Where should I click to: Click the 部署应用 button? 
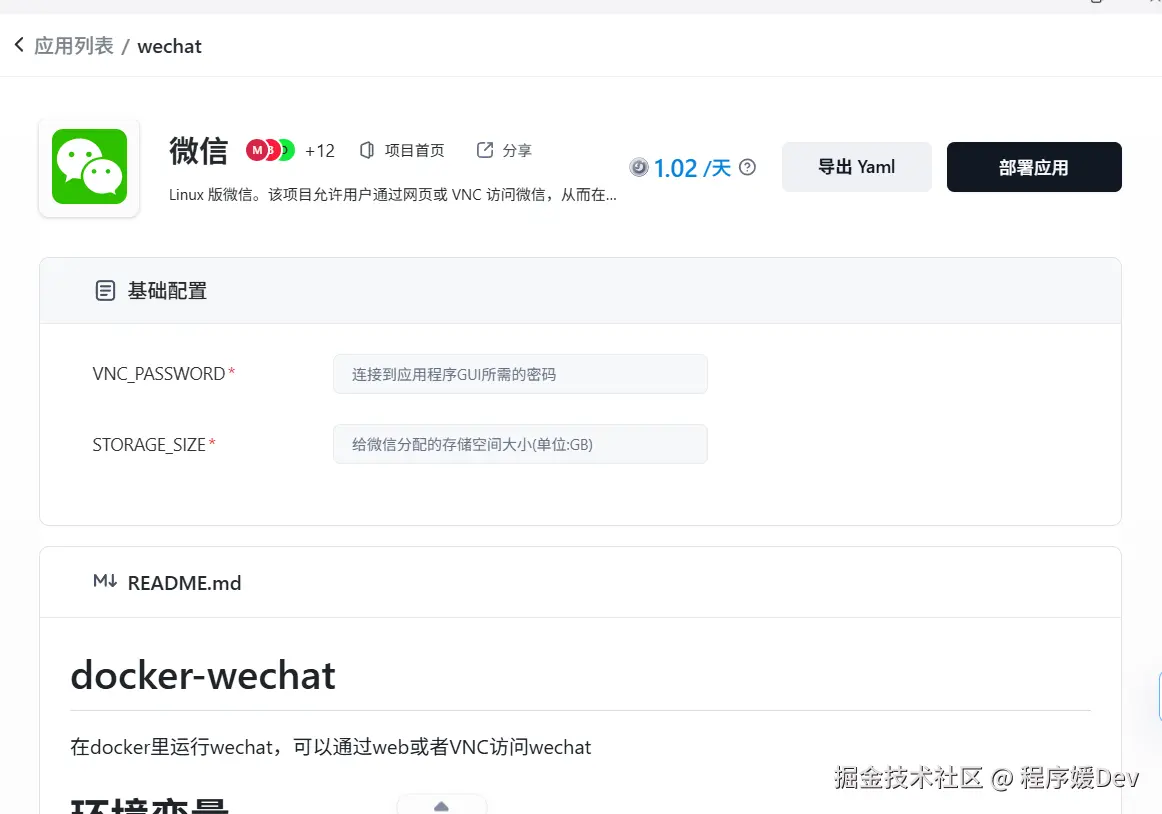(x=1034, y=167)
